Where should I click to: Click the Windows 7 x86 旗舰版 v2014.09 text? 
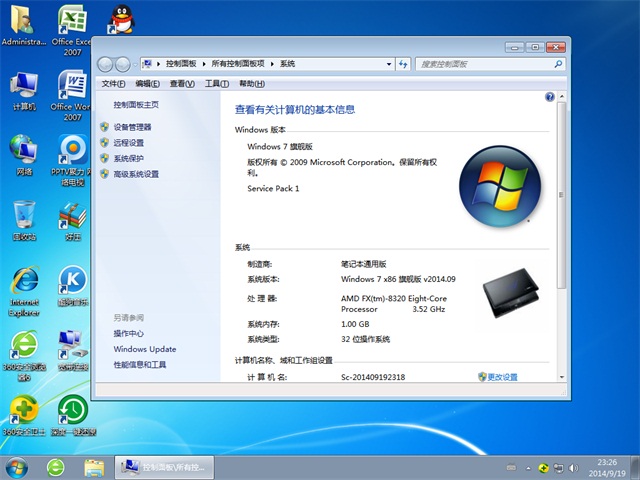[398, 279]
